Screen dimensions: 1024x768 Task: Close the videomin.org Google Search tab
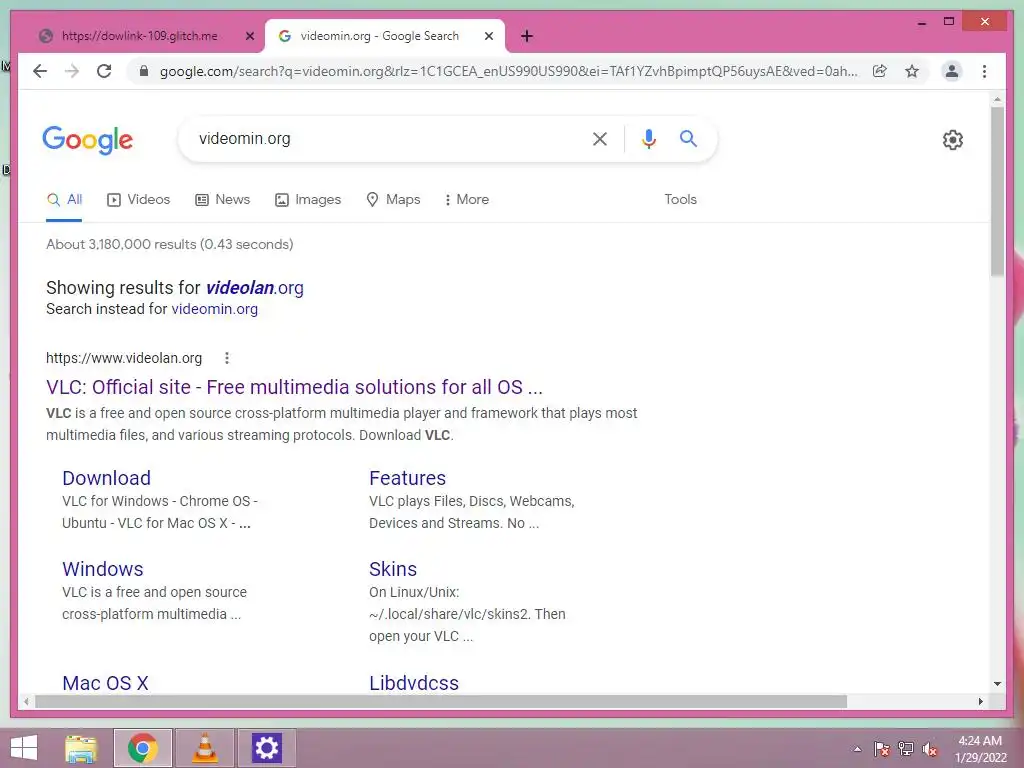point(488,36)
